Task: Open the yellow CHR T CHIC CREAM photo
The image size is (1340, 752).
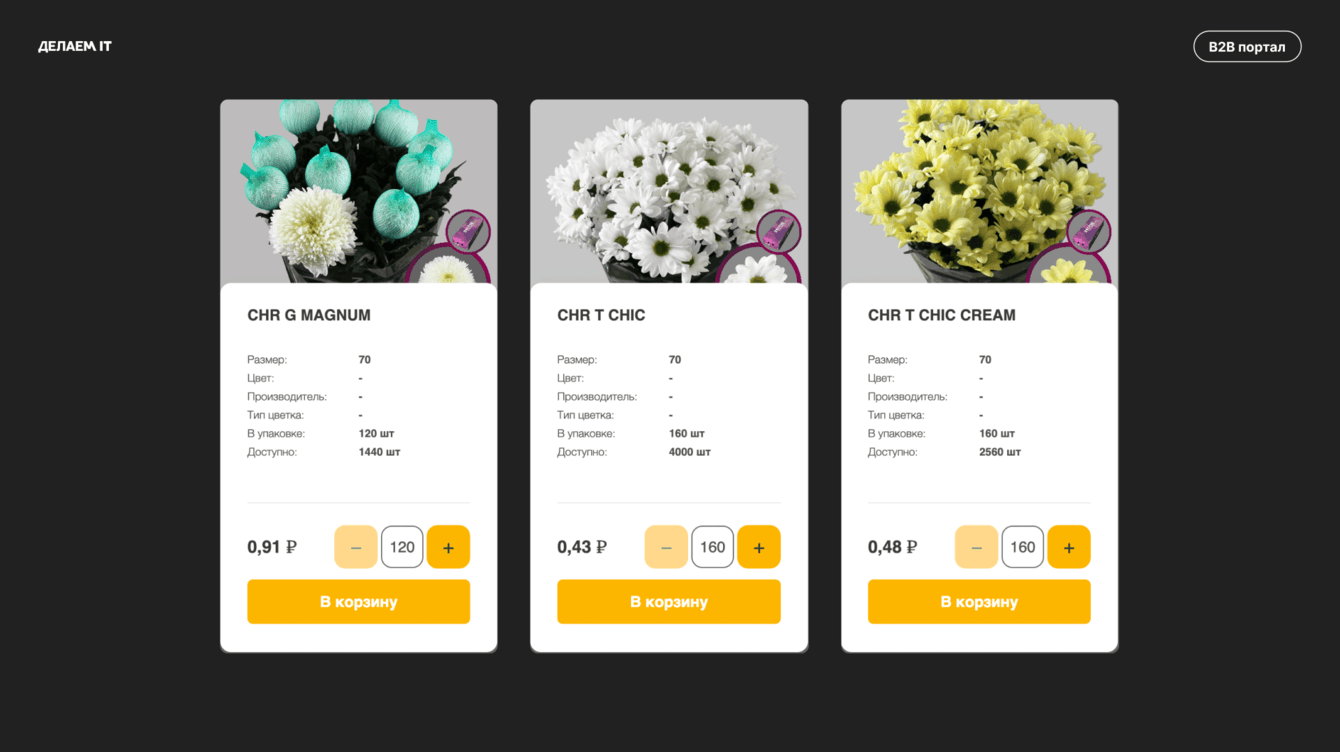Action: pyautogui.click(x=979, y=191)
